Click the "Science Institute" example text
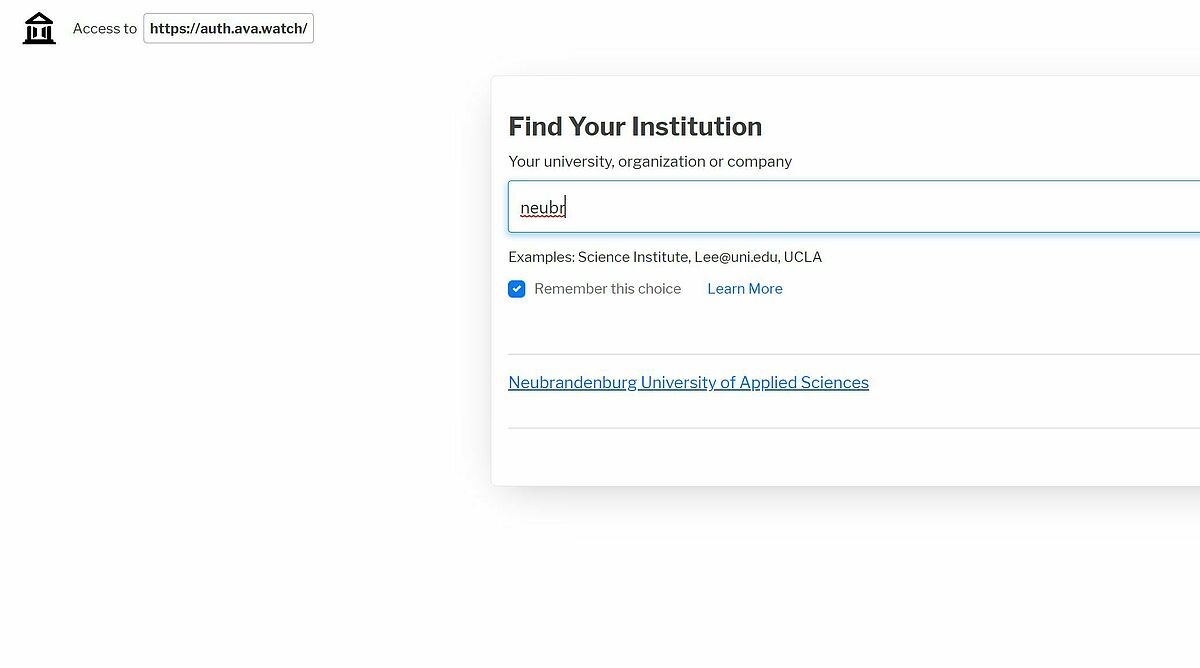The width and height of the screenshot is (1200, 668). coord(634,257)
